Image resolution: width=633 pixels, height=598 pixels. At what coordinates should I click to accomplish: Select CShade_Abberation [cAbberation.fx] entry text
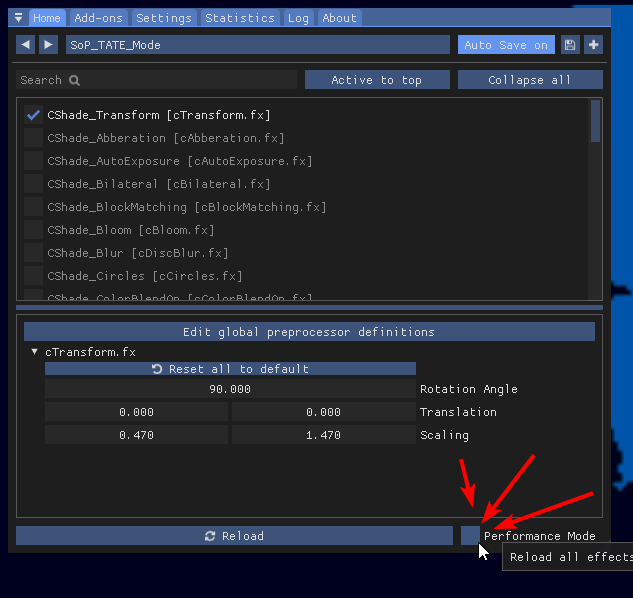(166, 138)
